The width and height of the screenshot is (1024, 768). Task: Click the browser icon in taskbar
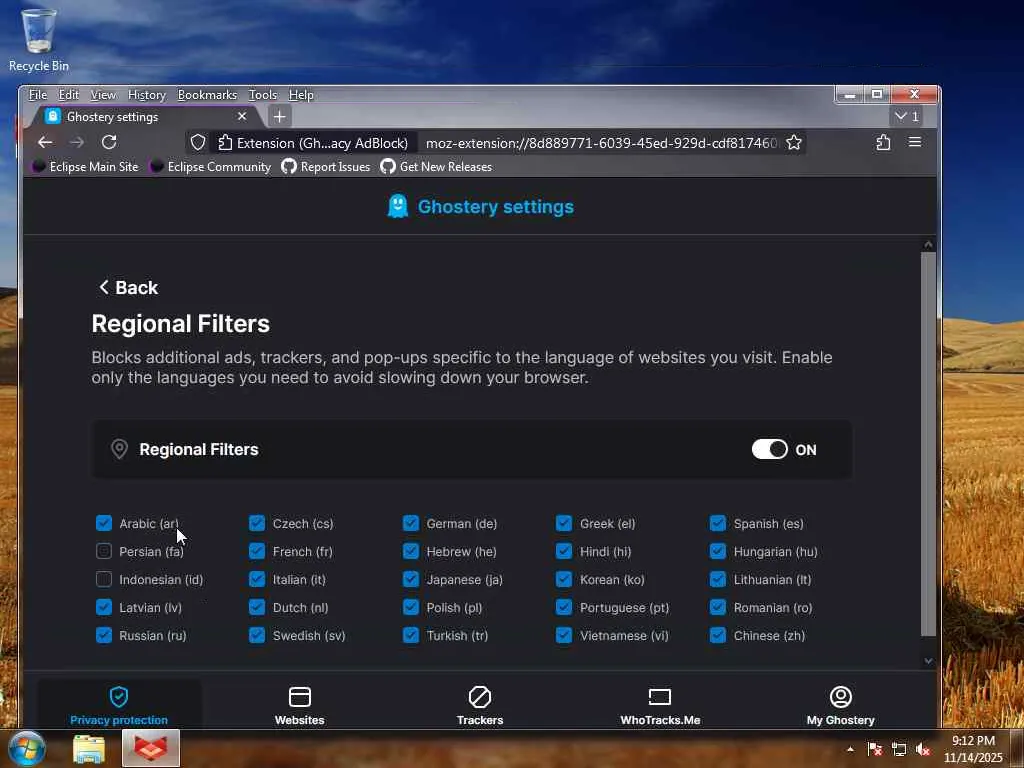point(151,748)
